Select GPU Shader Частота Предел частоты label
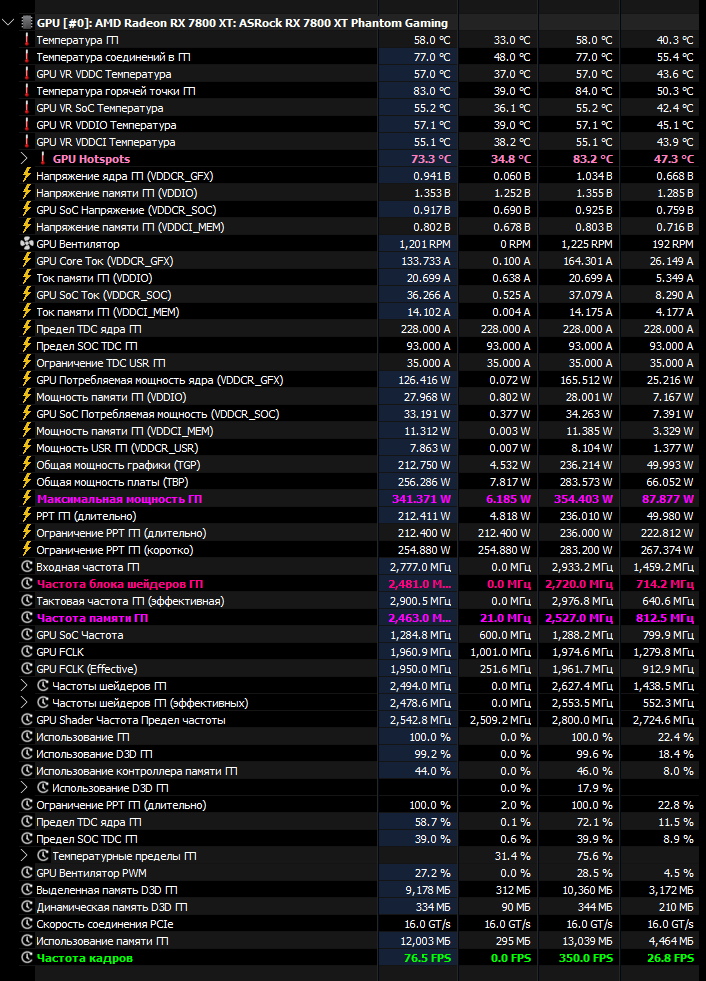 131,720
